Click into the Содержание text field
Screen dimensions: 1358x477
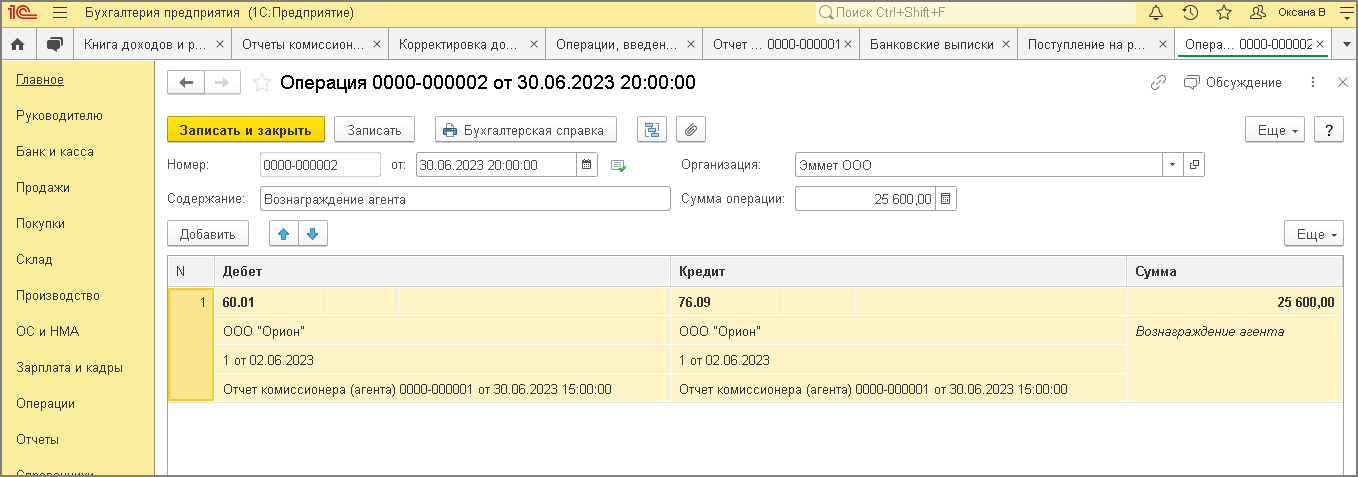tap(464, 199)
